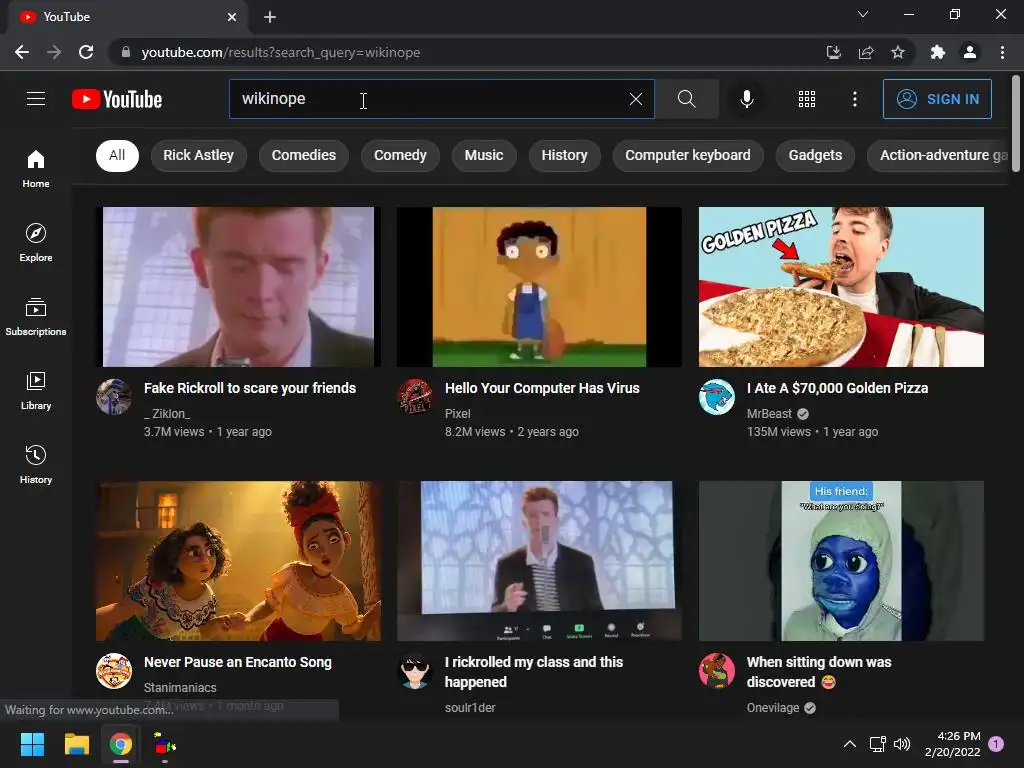Select the All filter chip
Image resolution: width=1024 pixels, height=768 pixels.
(117, 155)
